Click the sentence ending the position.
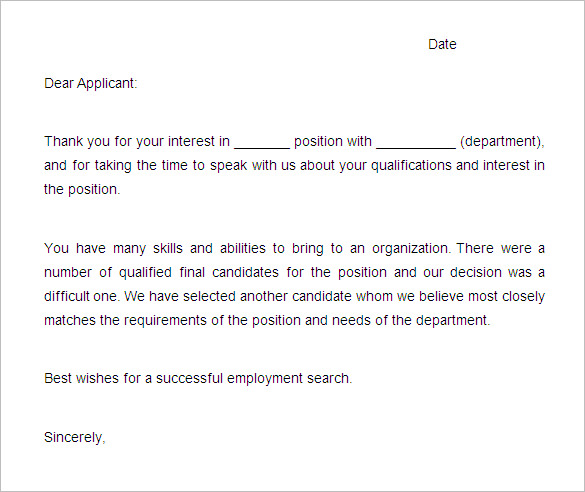The width and height of the screenshot is (585, 492). [82, 189]
